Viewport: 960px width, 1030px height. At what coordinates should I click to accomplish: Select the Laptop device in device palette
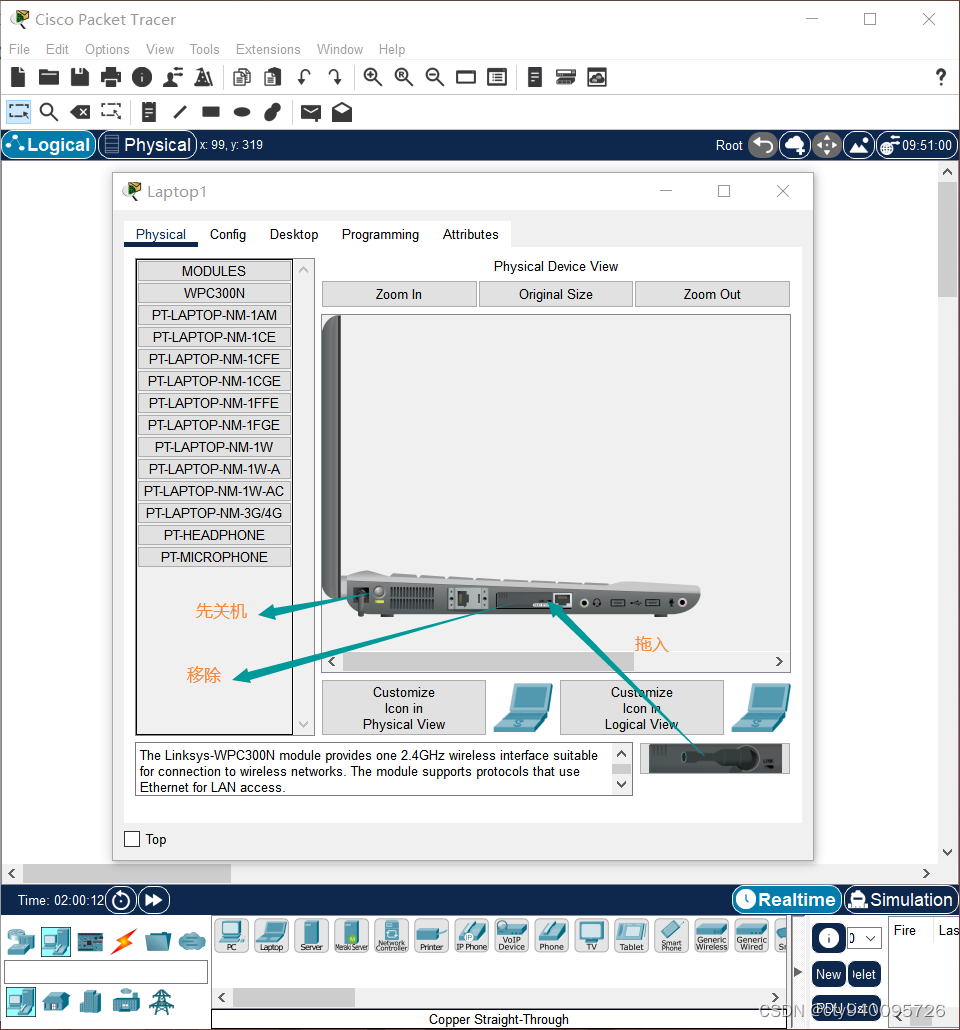271,935
